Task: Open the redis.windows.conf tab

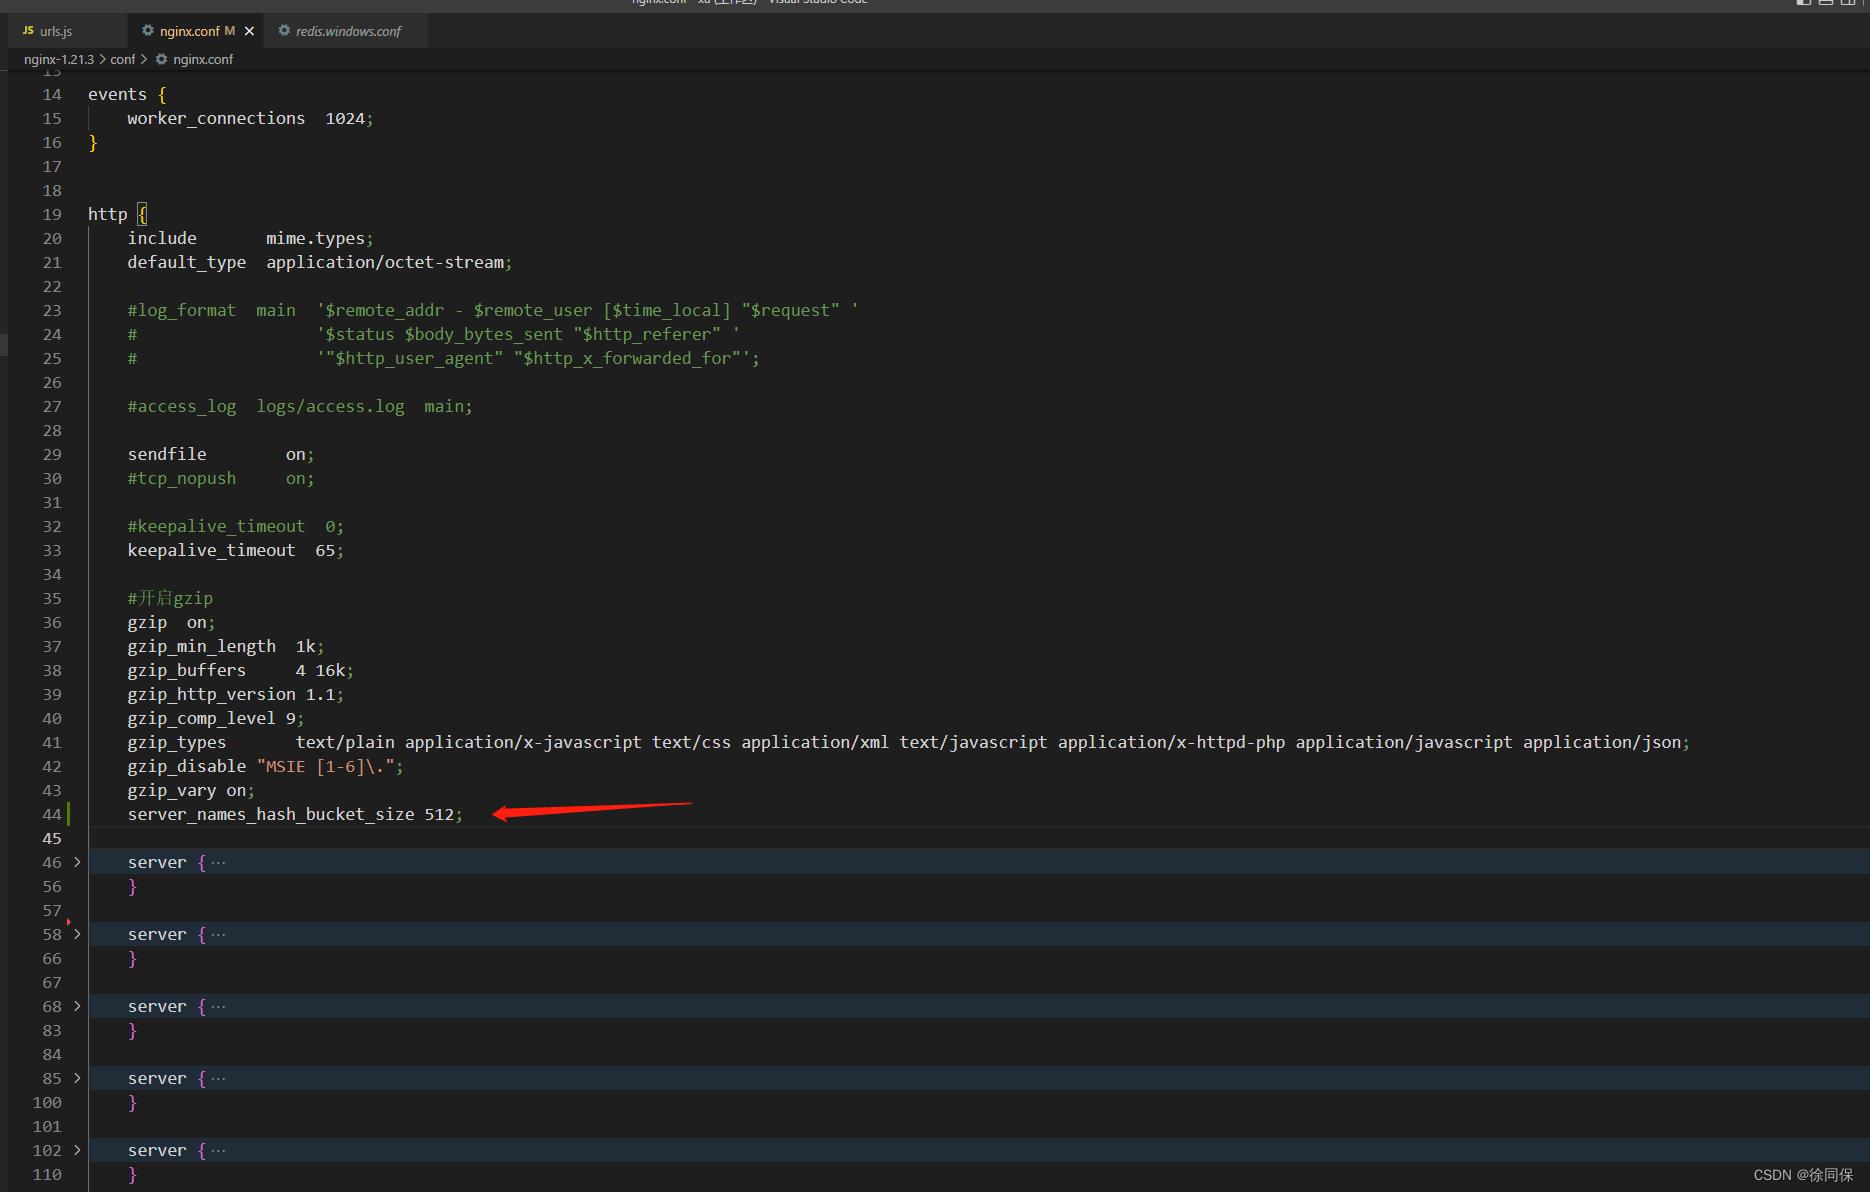Action: [348, 31]
